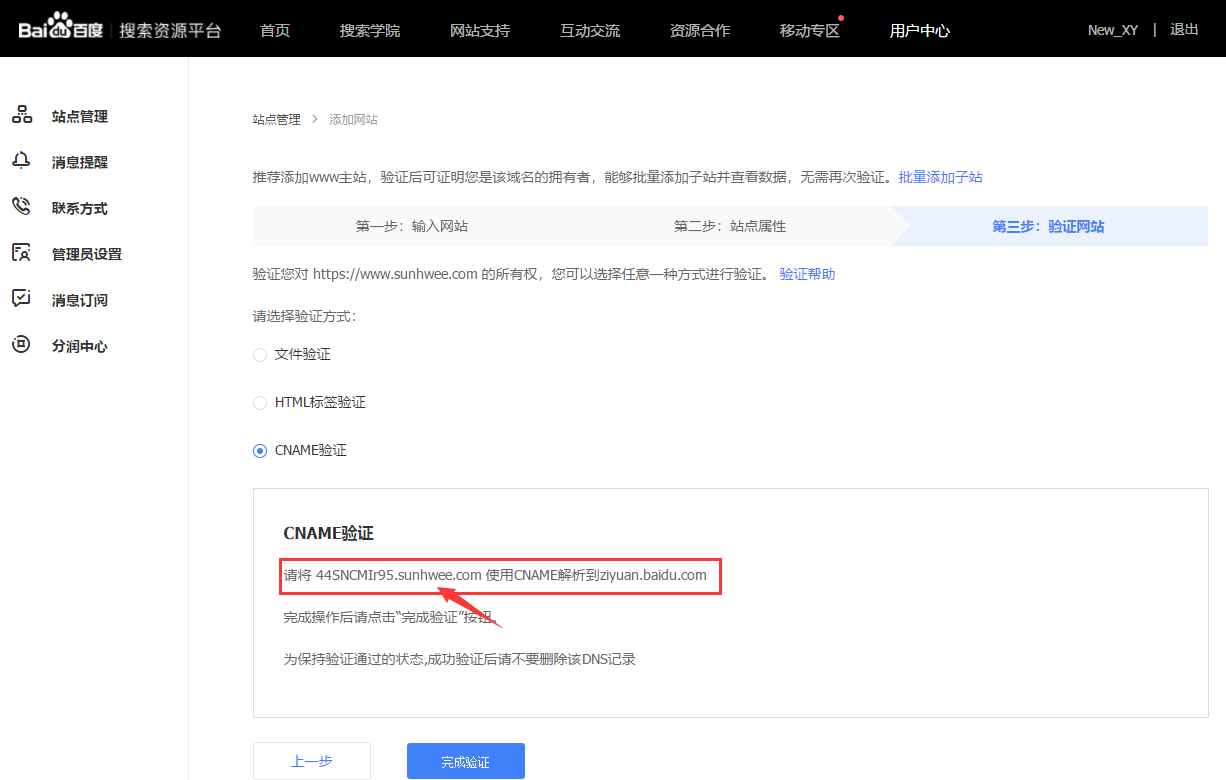Screen dimensions: 1226x780
Task: Open the 搜索学院 nav item
Action: [370, 30]
